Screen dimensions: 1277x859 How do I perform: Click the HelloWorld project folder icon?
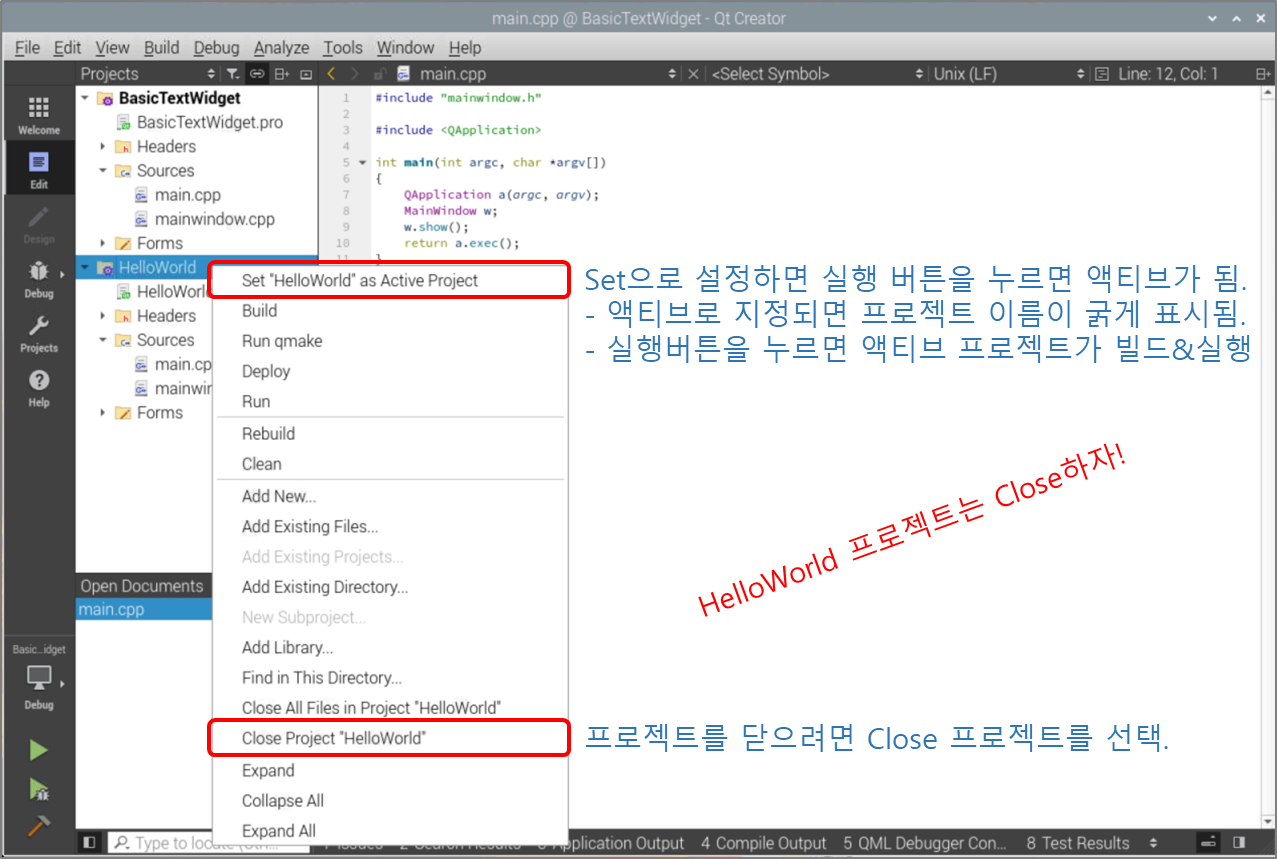point(106,268)
